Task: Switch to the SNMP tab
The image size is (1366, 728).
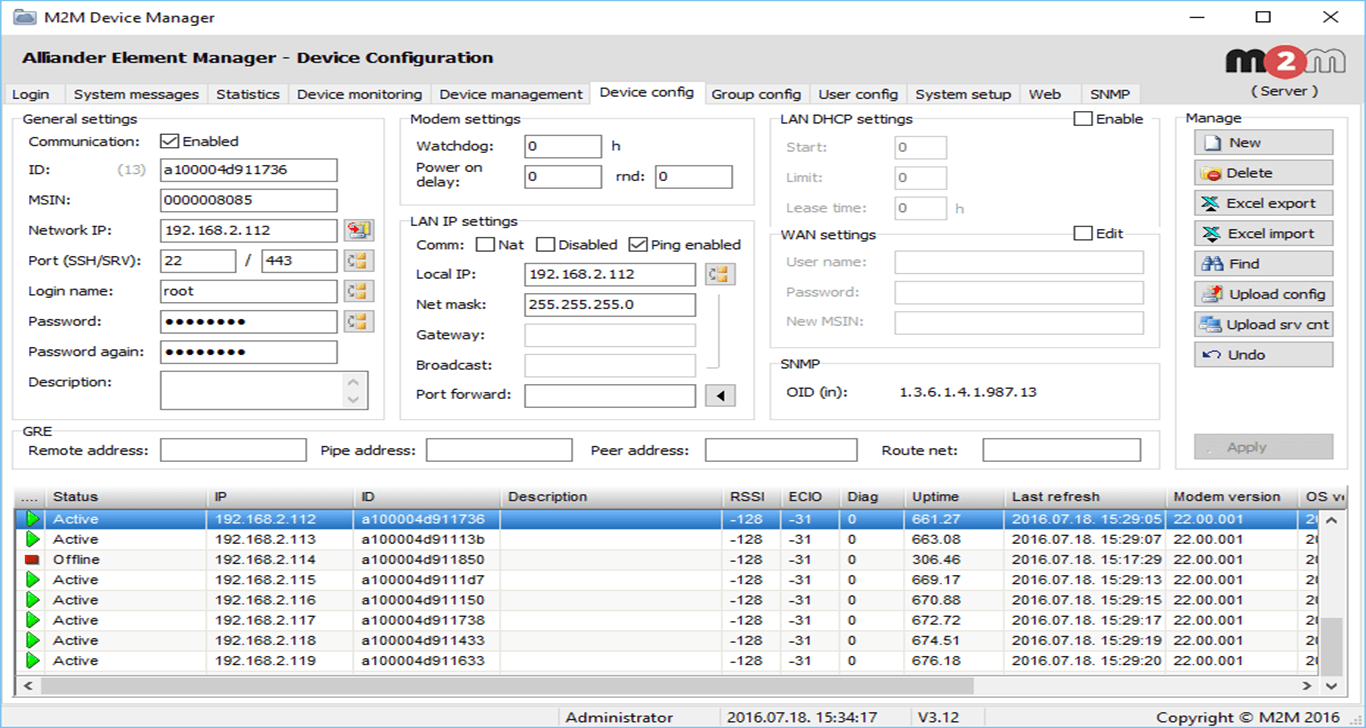Action: pos(1110,94)
